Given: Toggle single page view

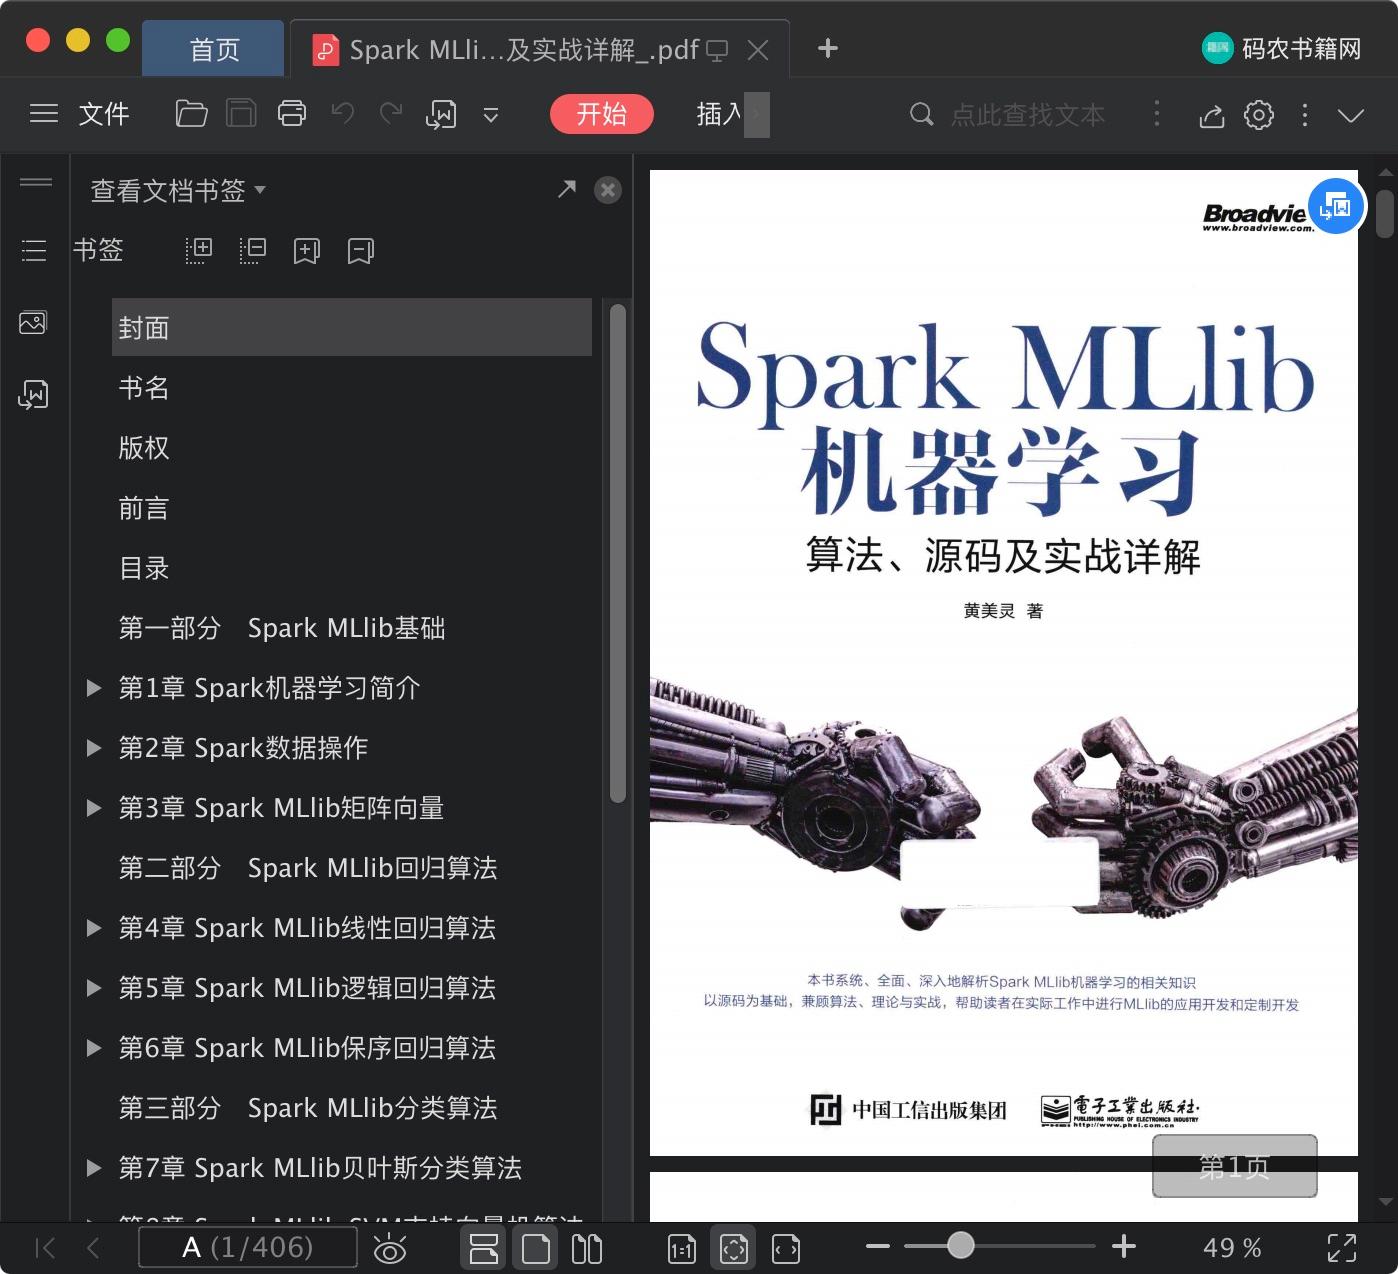Looking at the screenshot, I should (x=536, y=1248).
